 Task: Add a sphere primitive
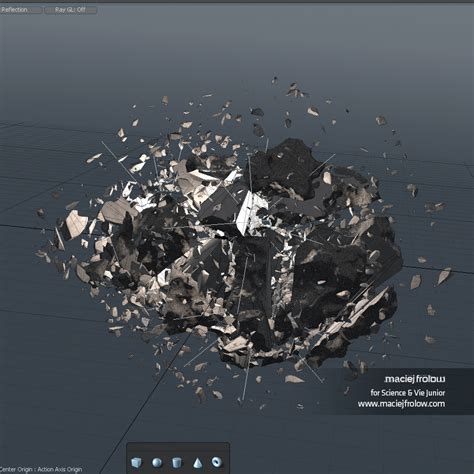(157, 463)
